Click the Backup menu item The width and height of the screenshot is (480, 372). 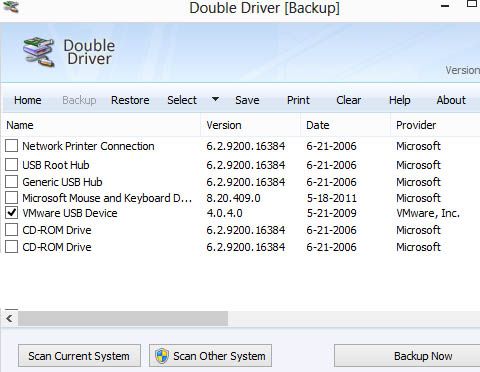click(79, 100)
